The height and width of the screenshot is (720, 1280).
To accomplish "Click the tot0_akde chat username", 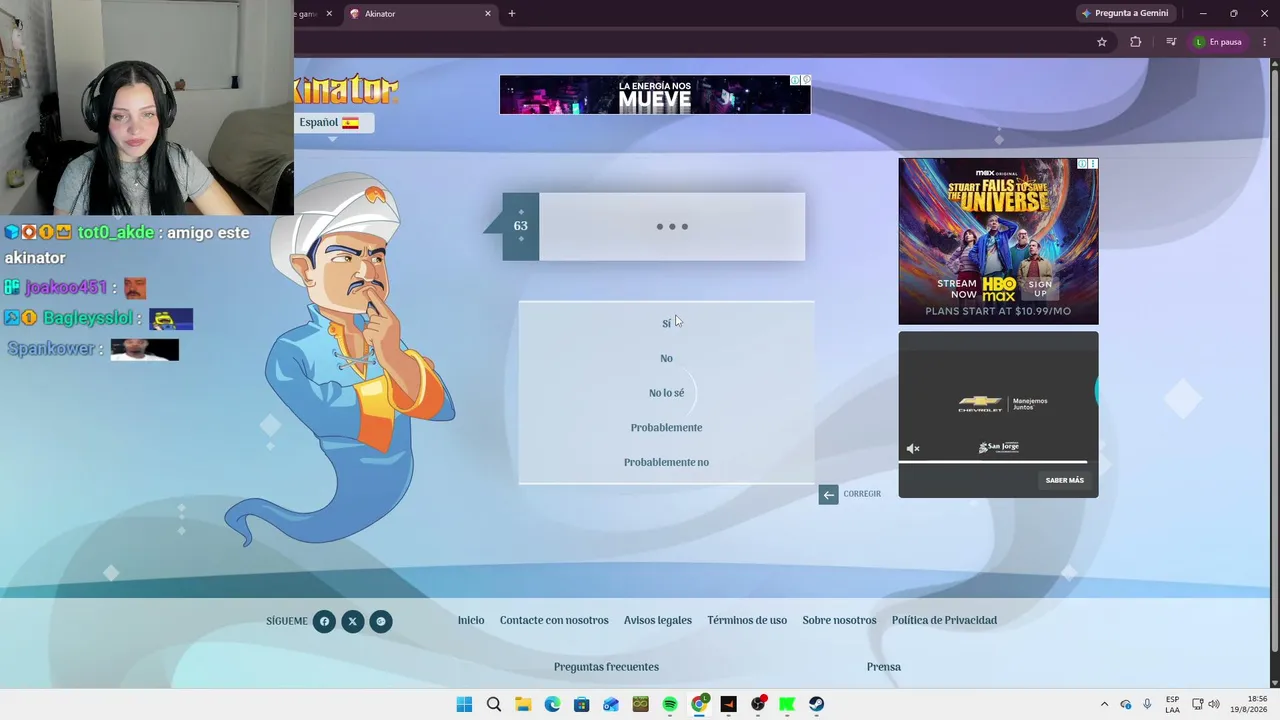I will pos(116,232).
